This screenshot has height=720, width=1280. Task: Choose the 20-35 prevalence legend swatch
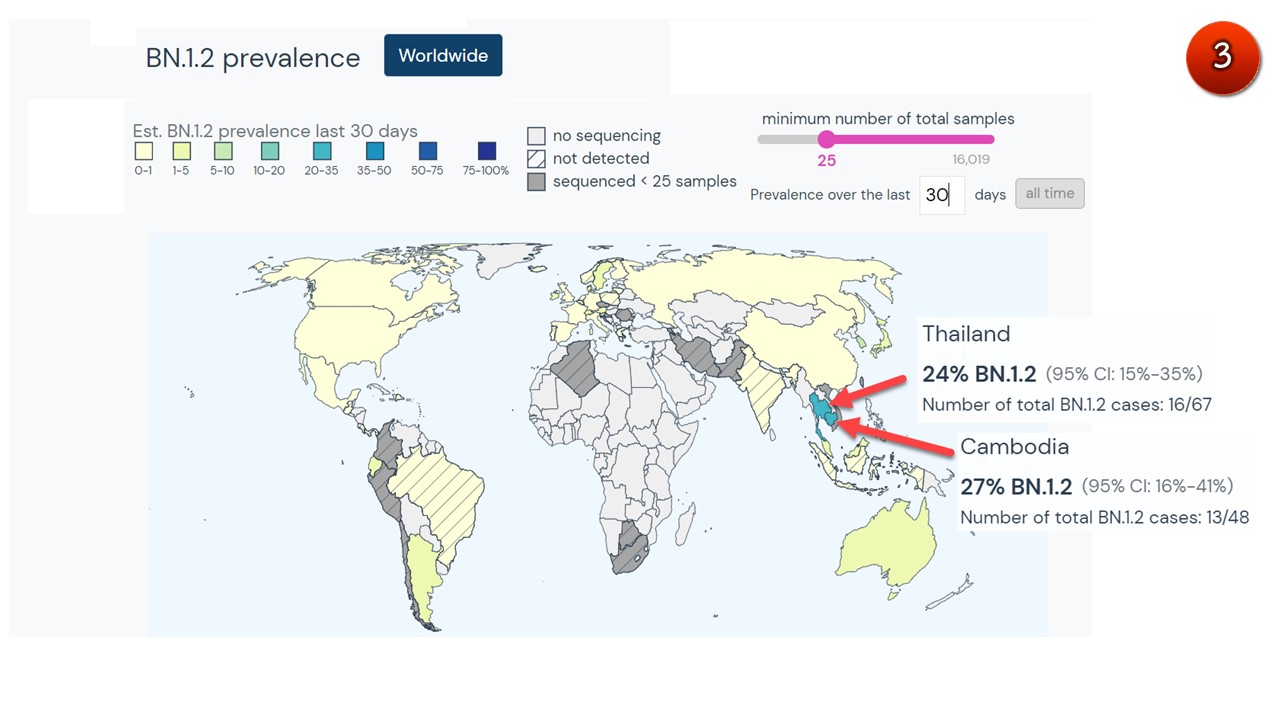click(322, 152)
